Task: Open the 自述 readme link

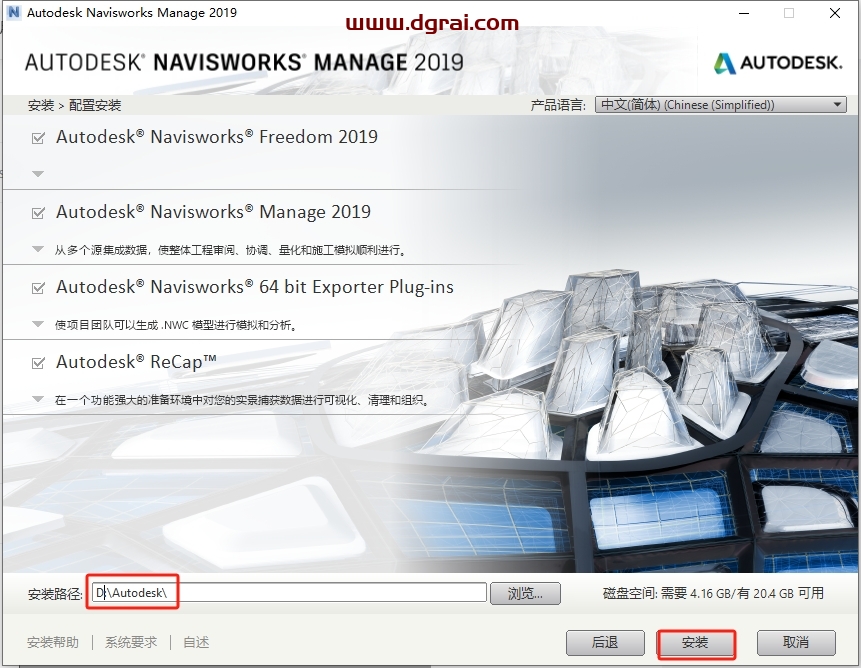Action: pyautogui.click(x=196, y=642)
